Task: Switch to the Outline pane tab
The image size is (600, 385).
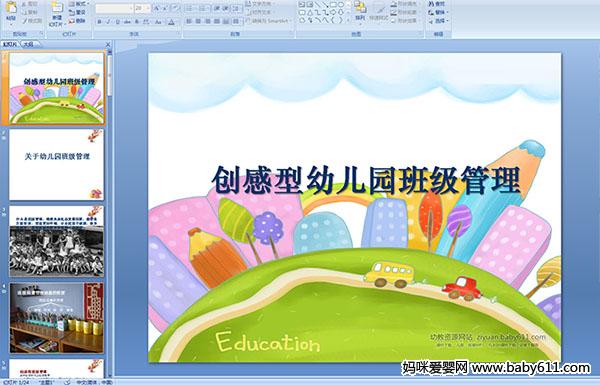Action: tap(29, 44)
